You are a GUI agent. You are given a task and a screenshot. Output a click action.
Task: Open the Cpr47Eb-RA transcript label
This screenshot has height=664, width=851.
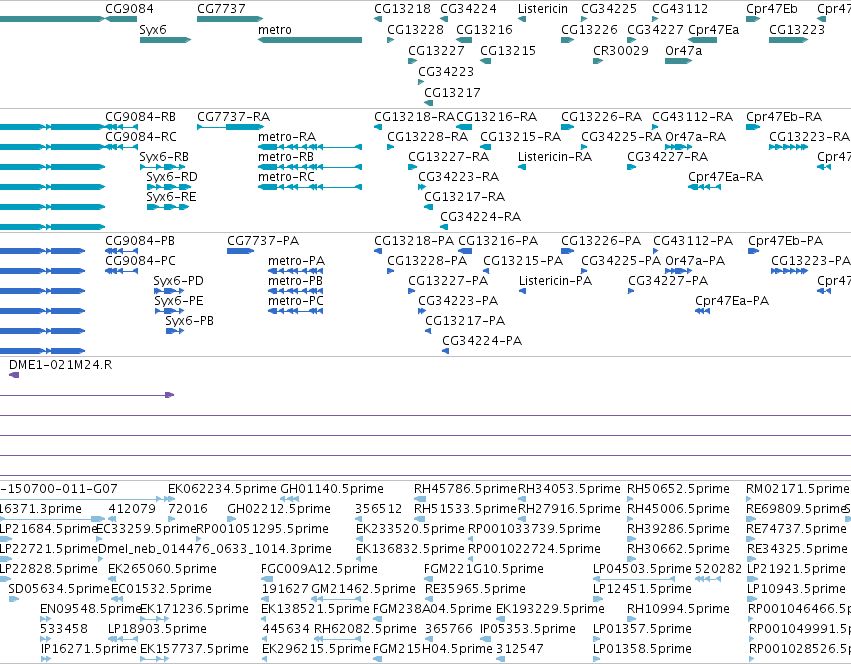784,117
